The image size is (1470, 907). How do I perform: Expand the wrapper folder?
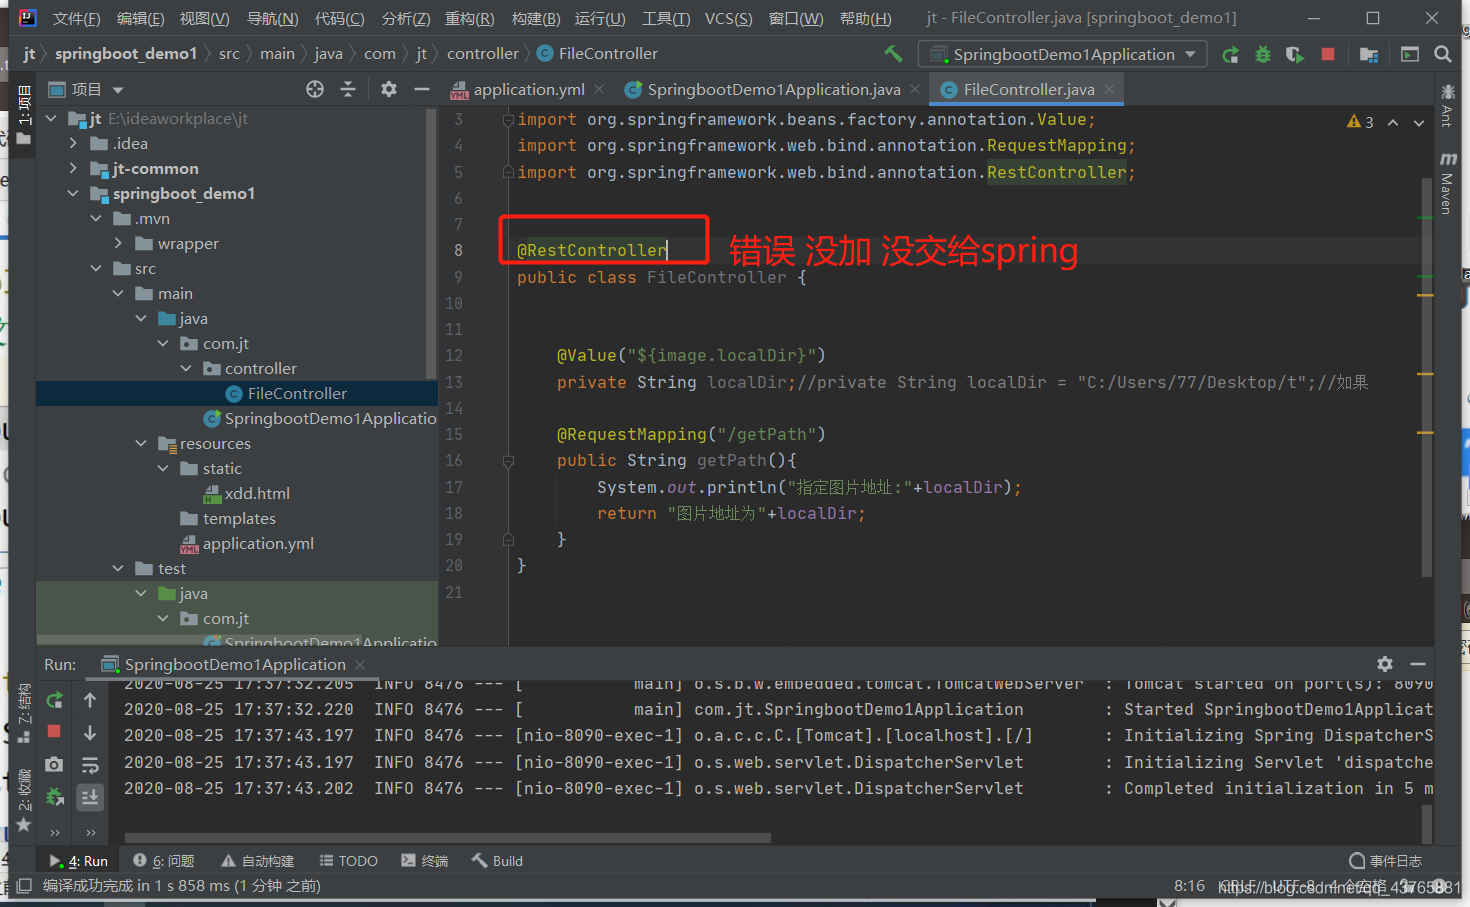coord(118,243)
